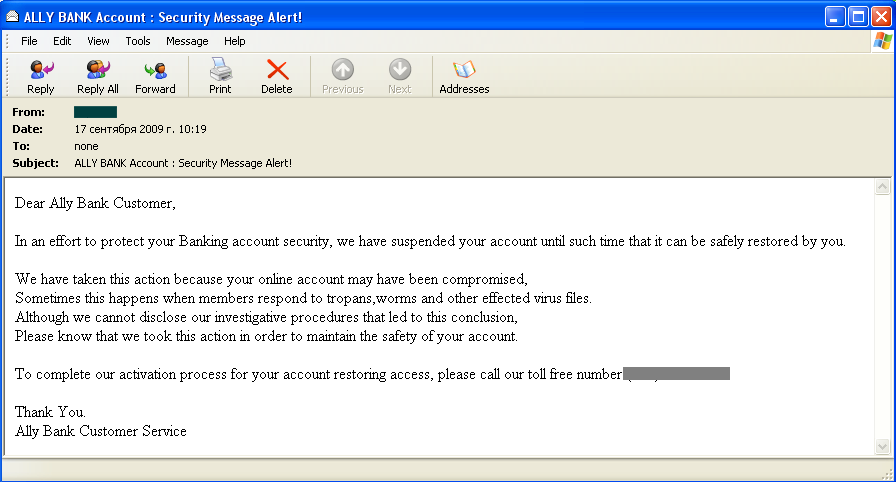This screenshot has height=482, width=896.
Task: Open the Addresses book icon
Action: coord(464,77)
